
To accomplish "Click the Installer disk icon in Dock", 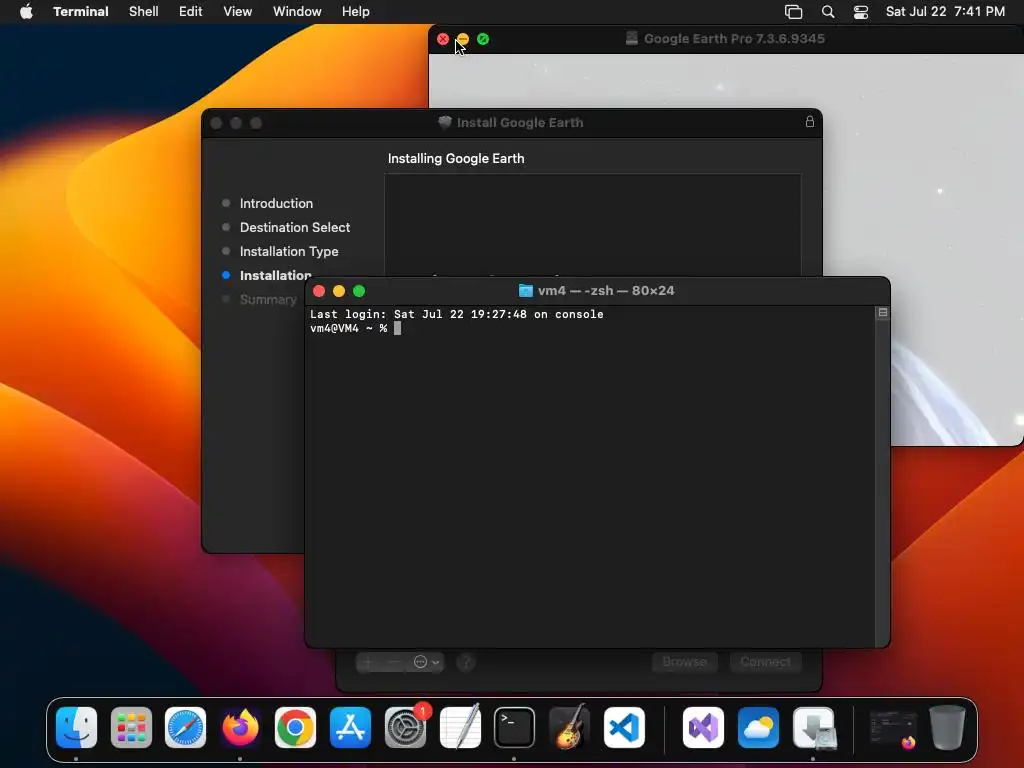I will (813, 728).
